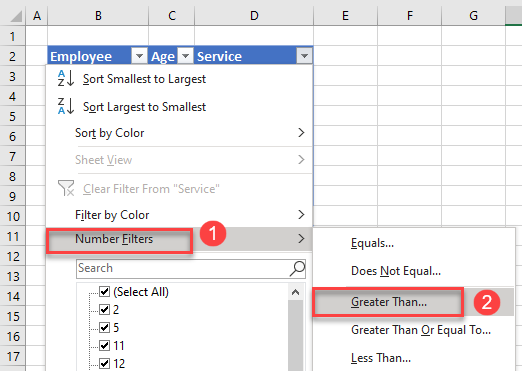Select row 13 header
The height and width of the screenshot is (371, 522).
pos(12,276)
